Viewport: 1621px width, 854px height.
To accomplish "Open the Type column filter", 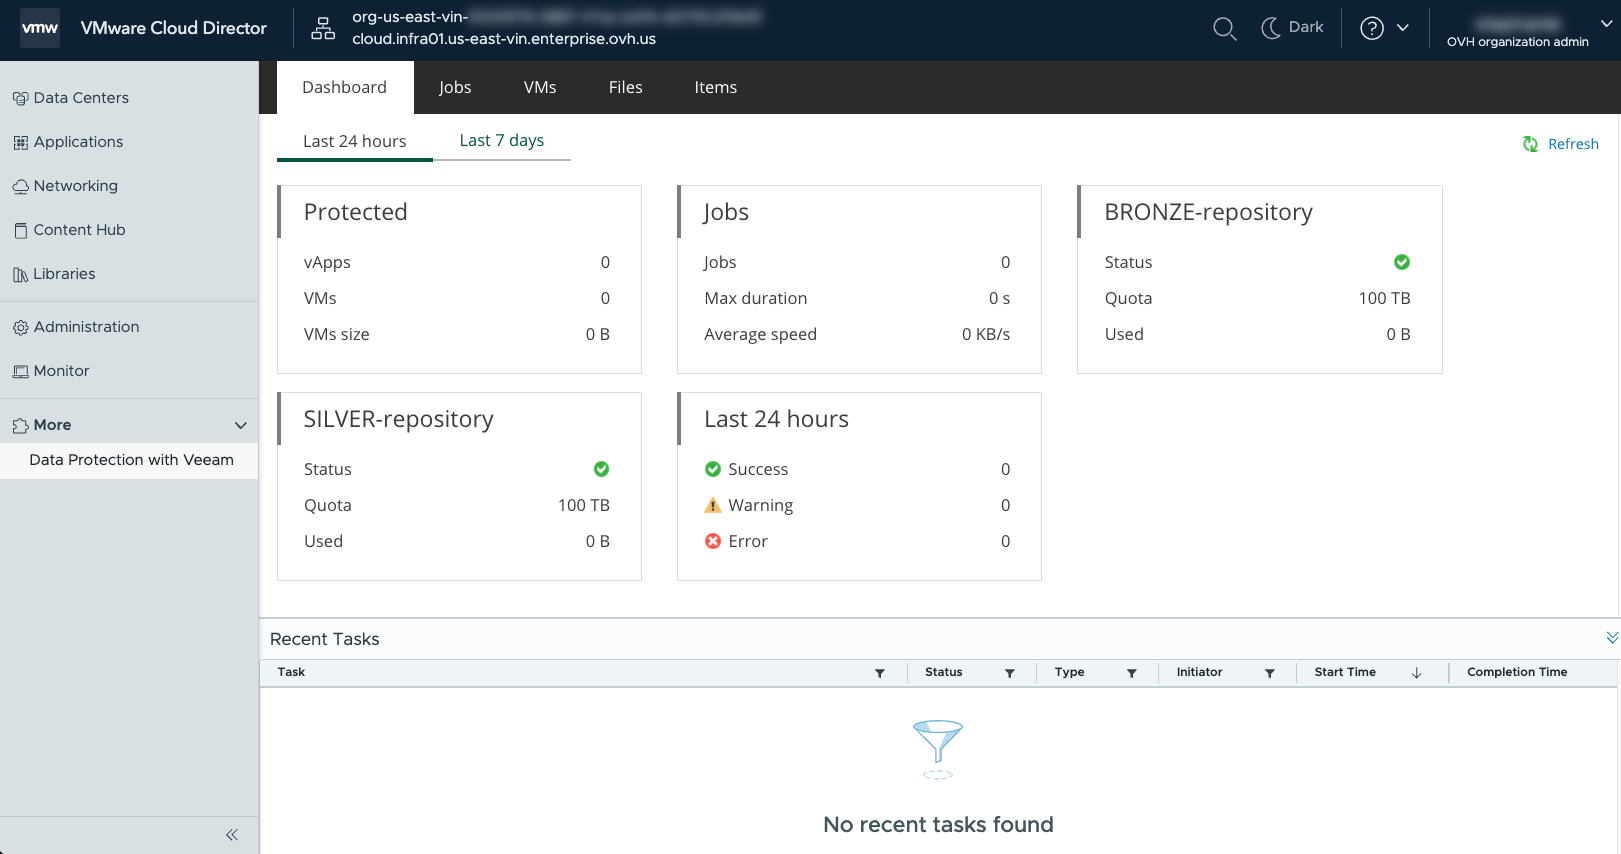I will click(1132, 673).
